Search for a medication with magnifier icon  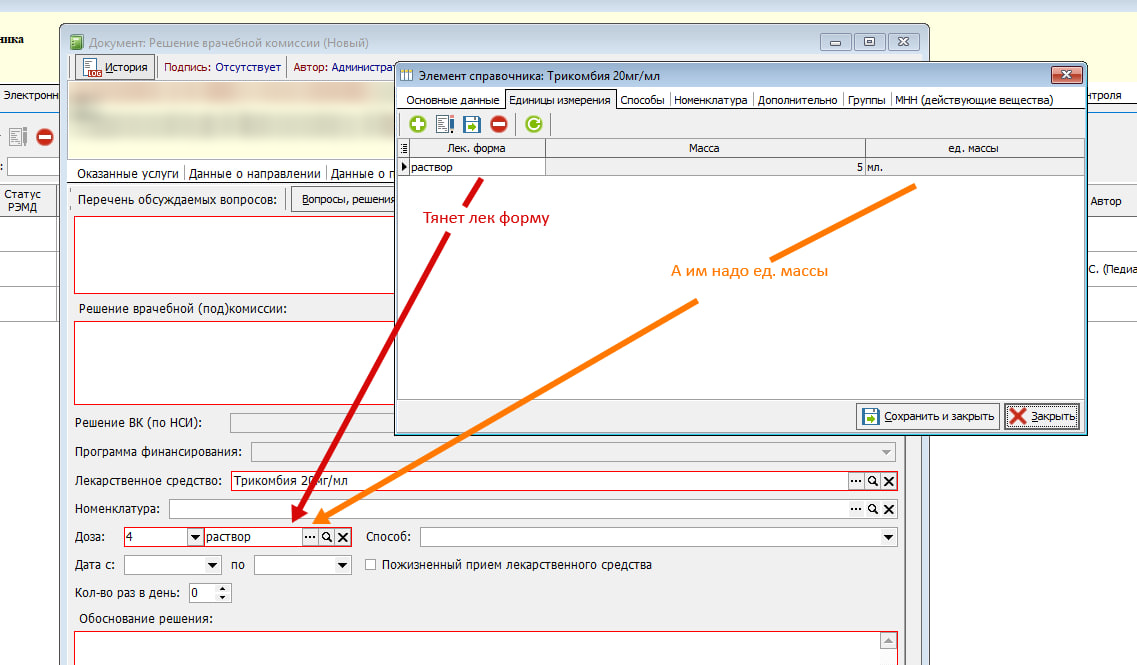(x=873, y=481)
